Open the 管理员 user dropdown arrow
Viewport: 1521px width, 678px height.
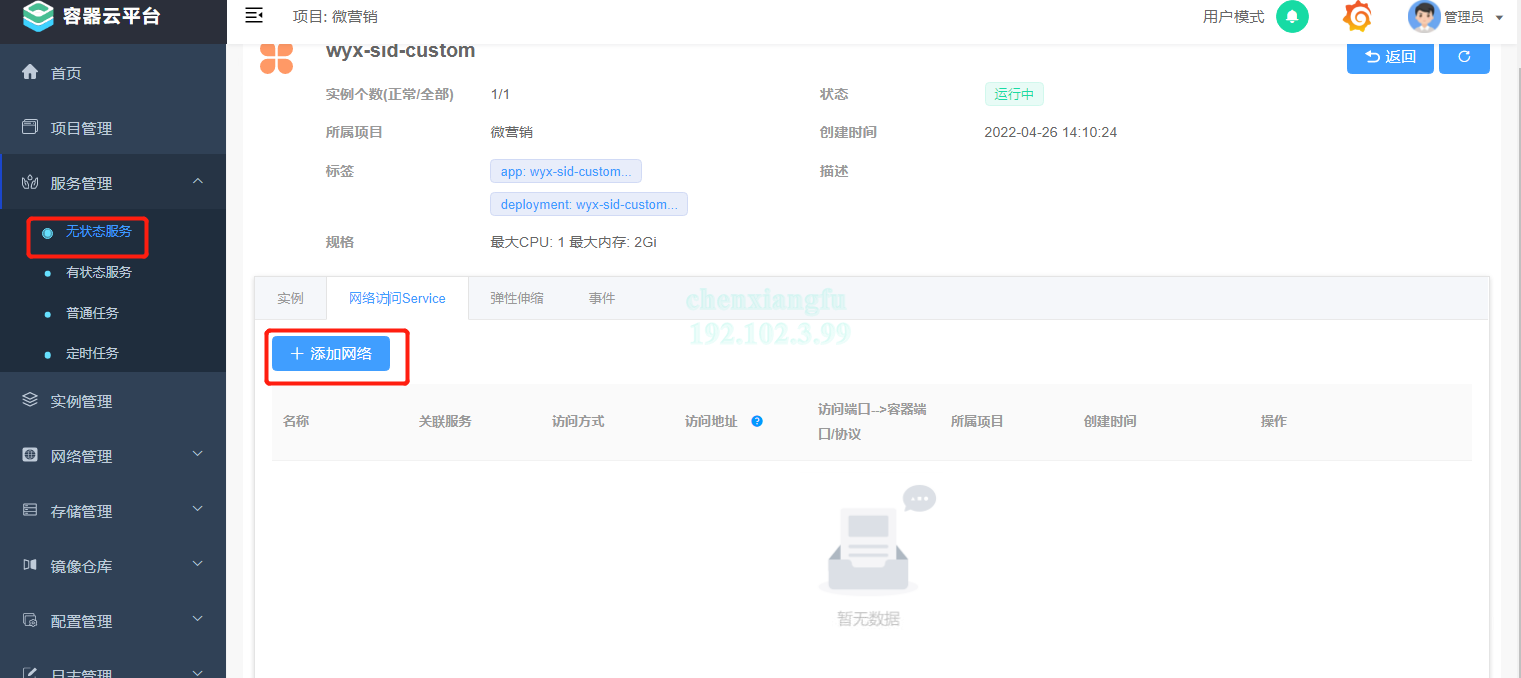(x=1499, y=18)
